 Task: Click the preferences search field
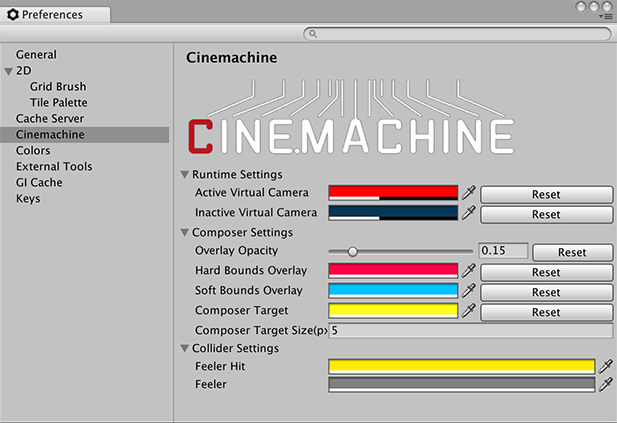459,34
